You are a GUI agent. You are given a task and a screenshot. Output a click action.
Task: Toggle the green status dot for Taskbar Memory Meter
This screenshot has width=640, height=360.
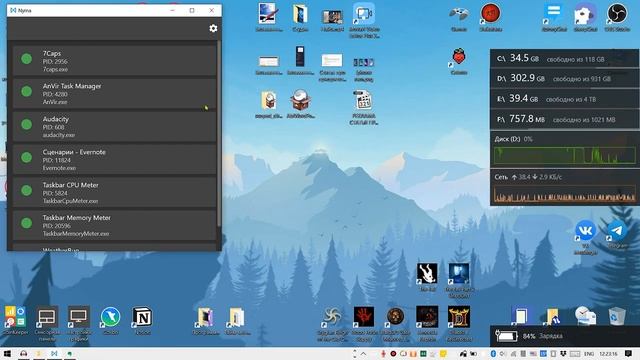tap(27, 223)
